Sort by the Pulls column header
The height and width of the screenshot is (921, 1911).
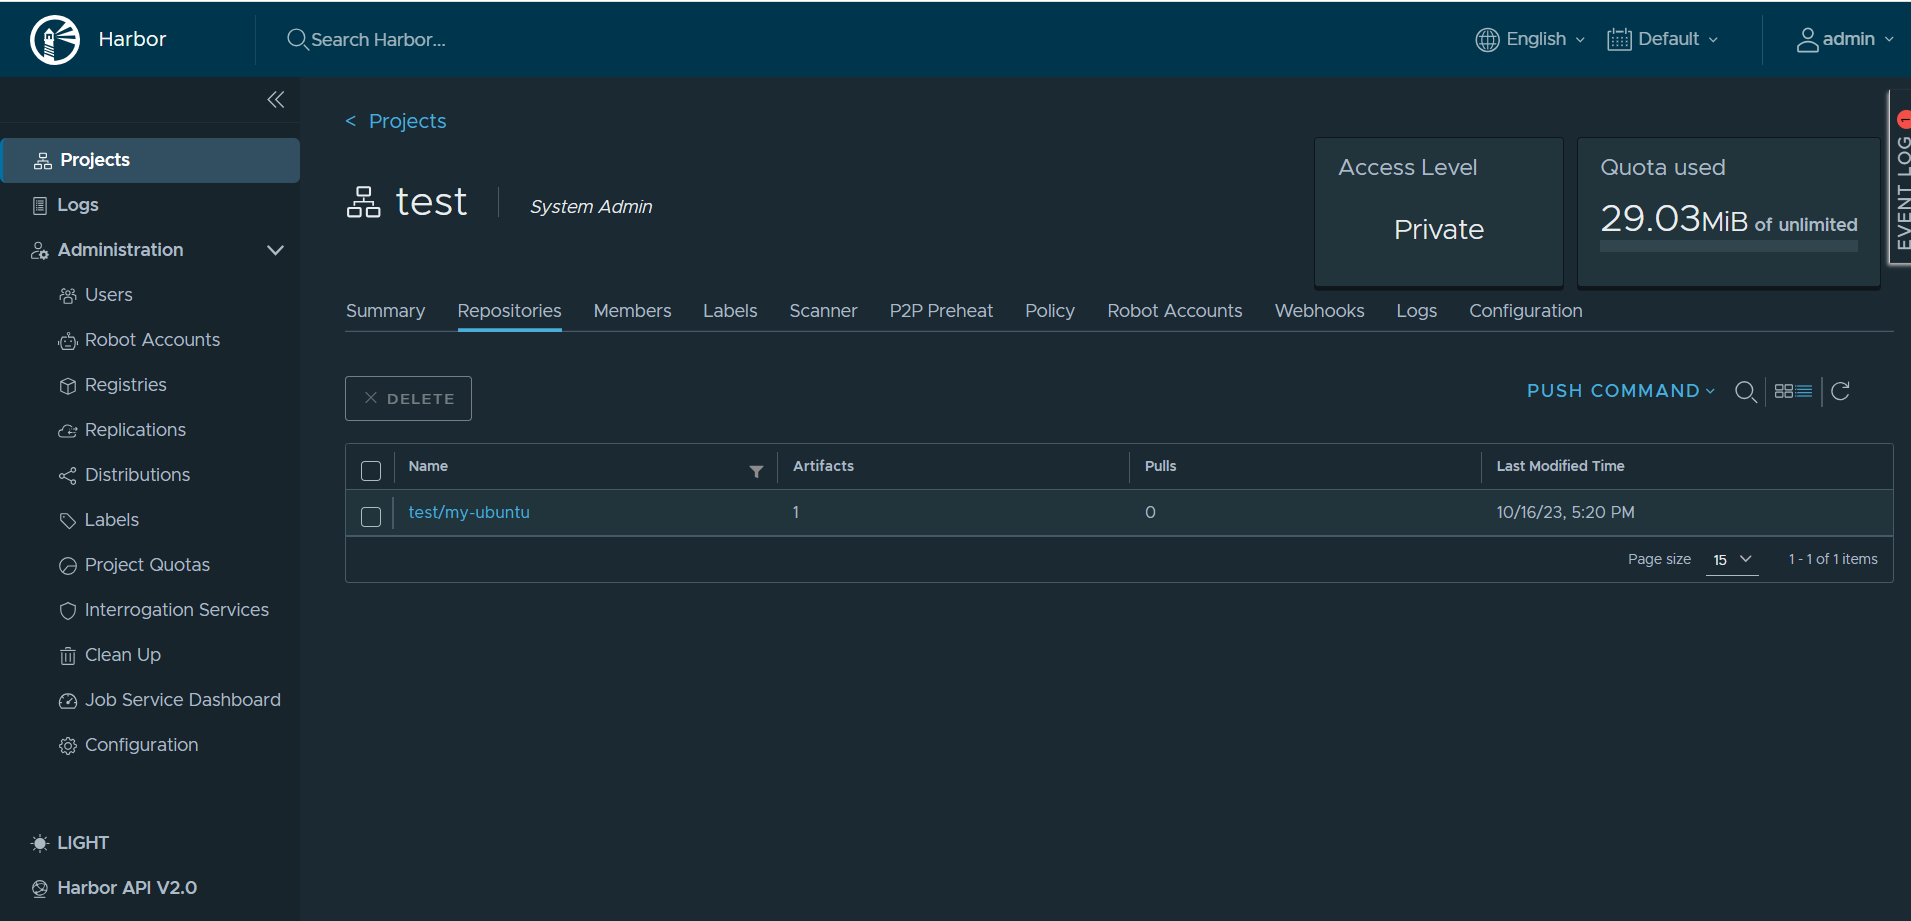point(1161,466)
